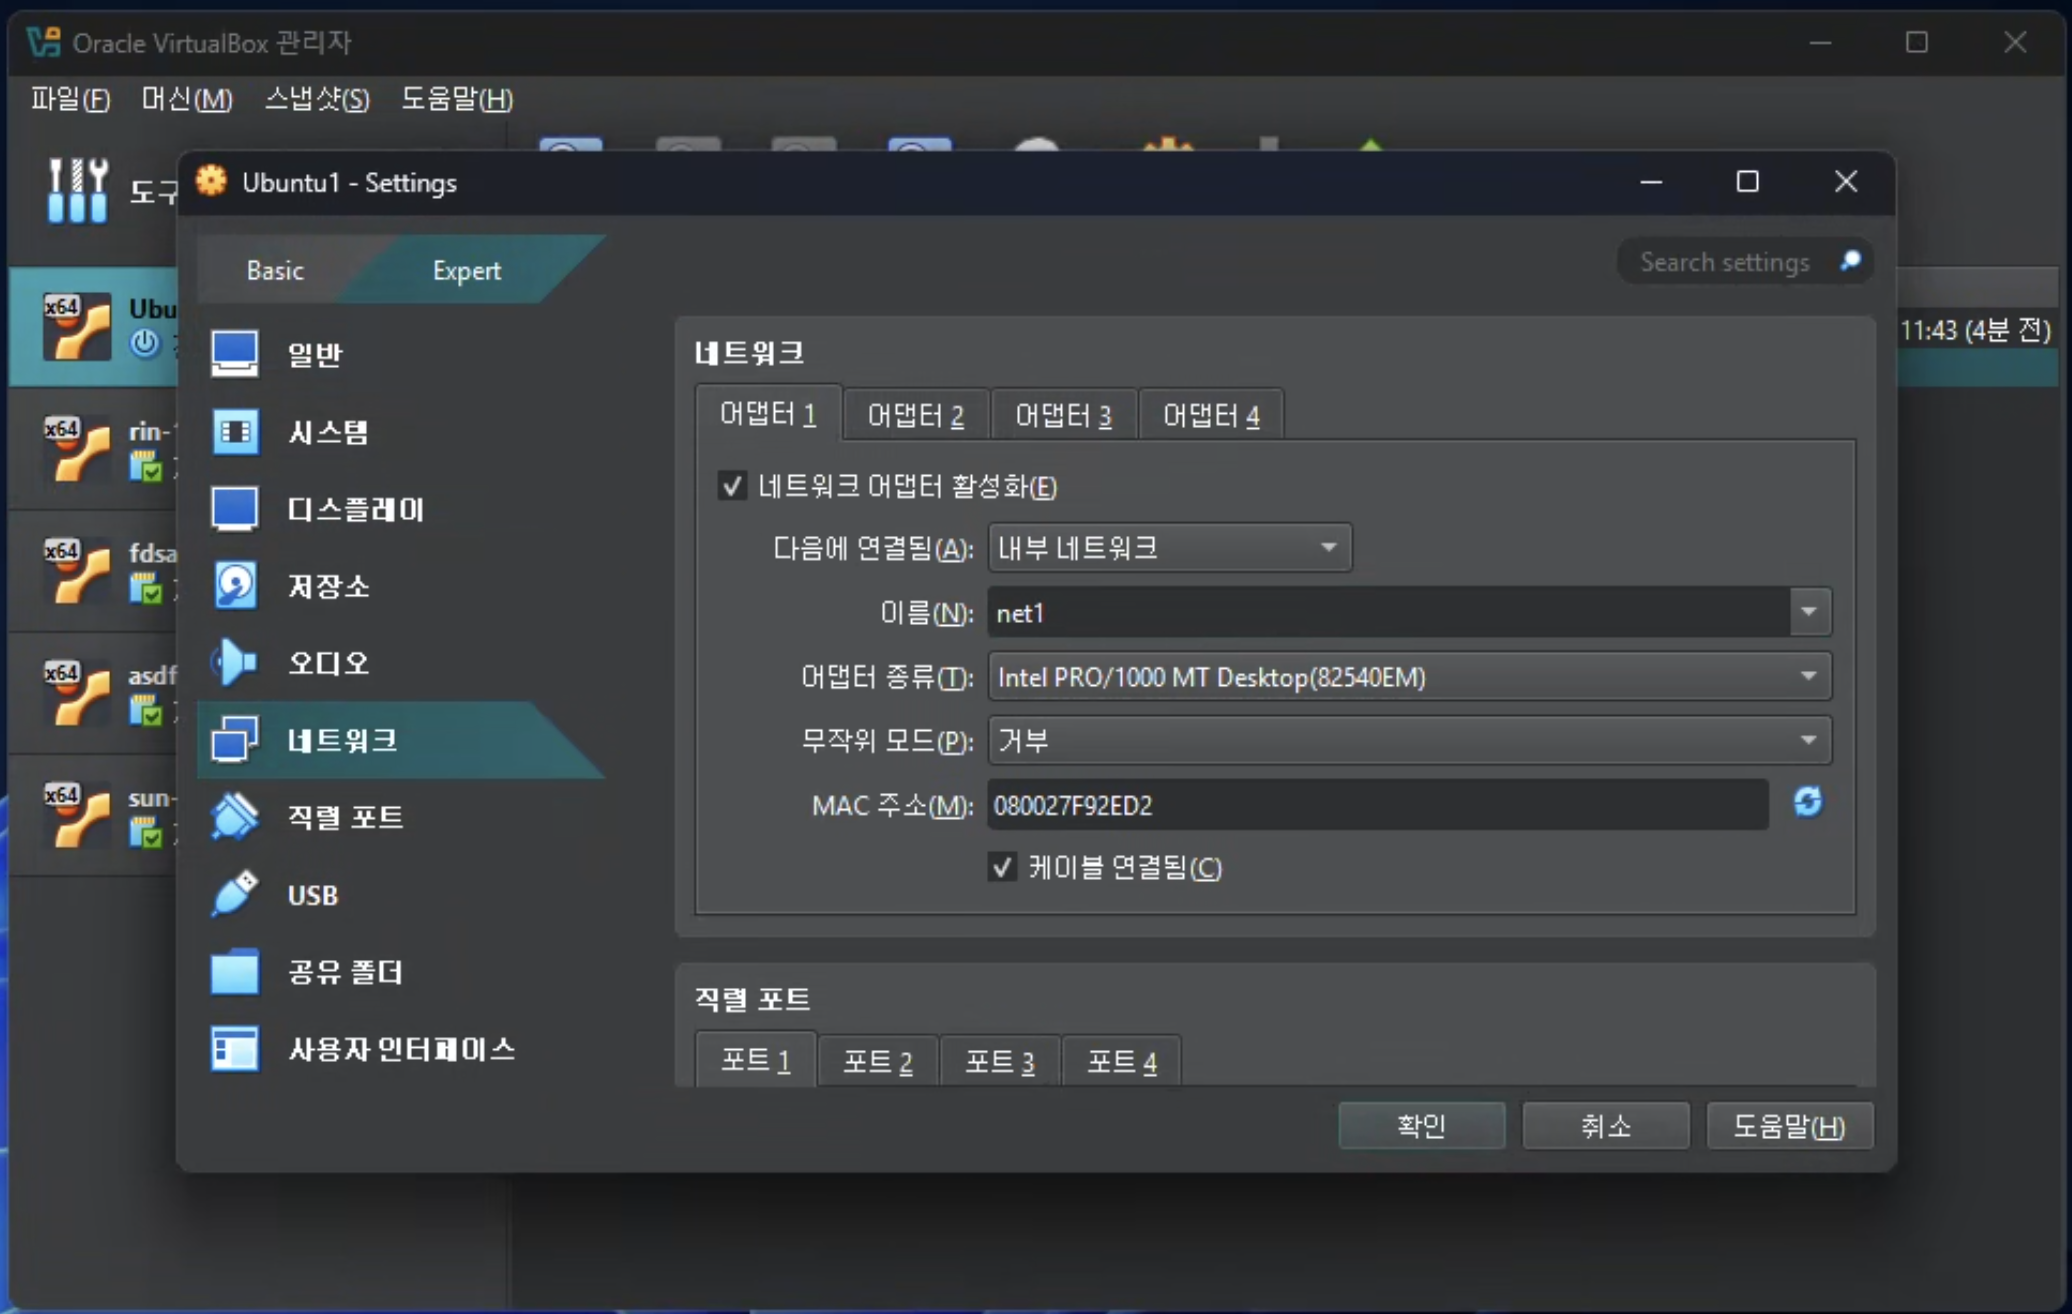Click into the MAC 주소 input field
The image size is (2072, 1314).
[1376, 805]
